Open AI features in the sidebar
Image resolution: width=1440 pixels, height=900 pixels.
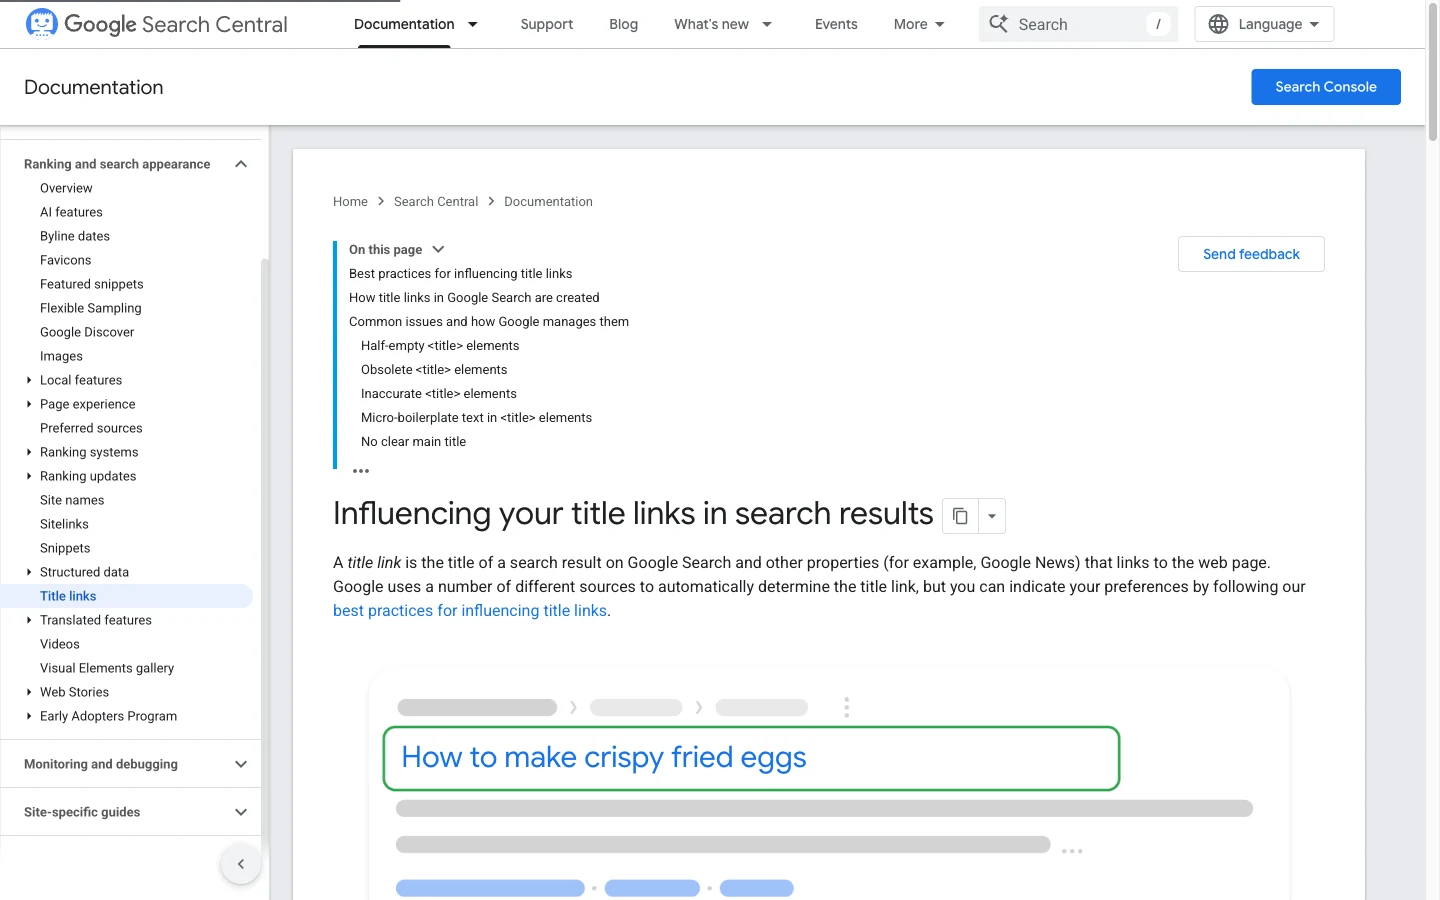pos(71,212)
